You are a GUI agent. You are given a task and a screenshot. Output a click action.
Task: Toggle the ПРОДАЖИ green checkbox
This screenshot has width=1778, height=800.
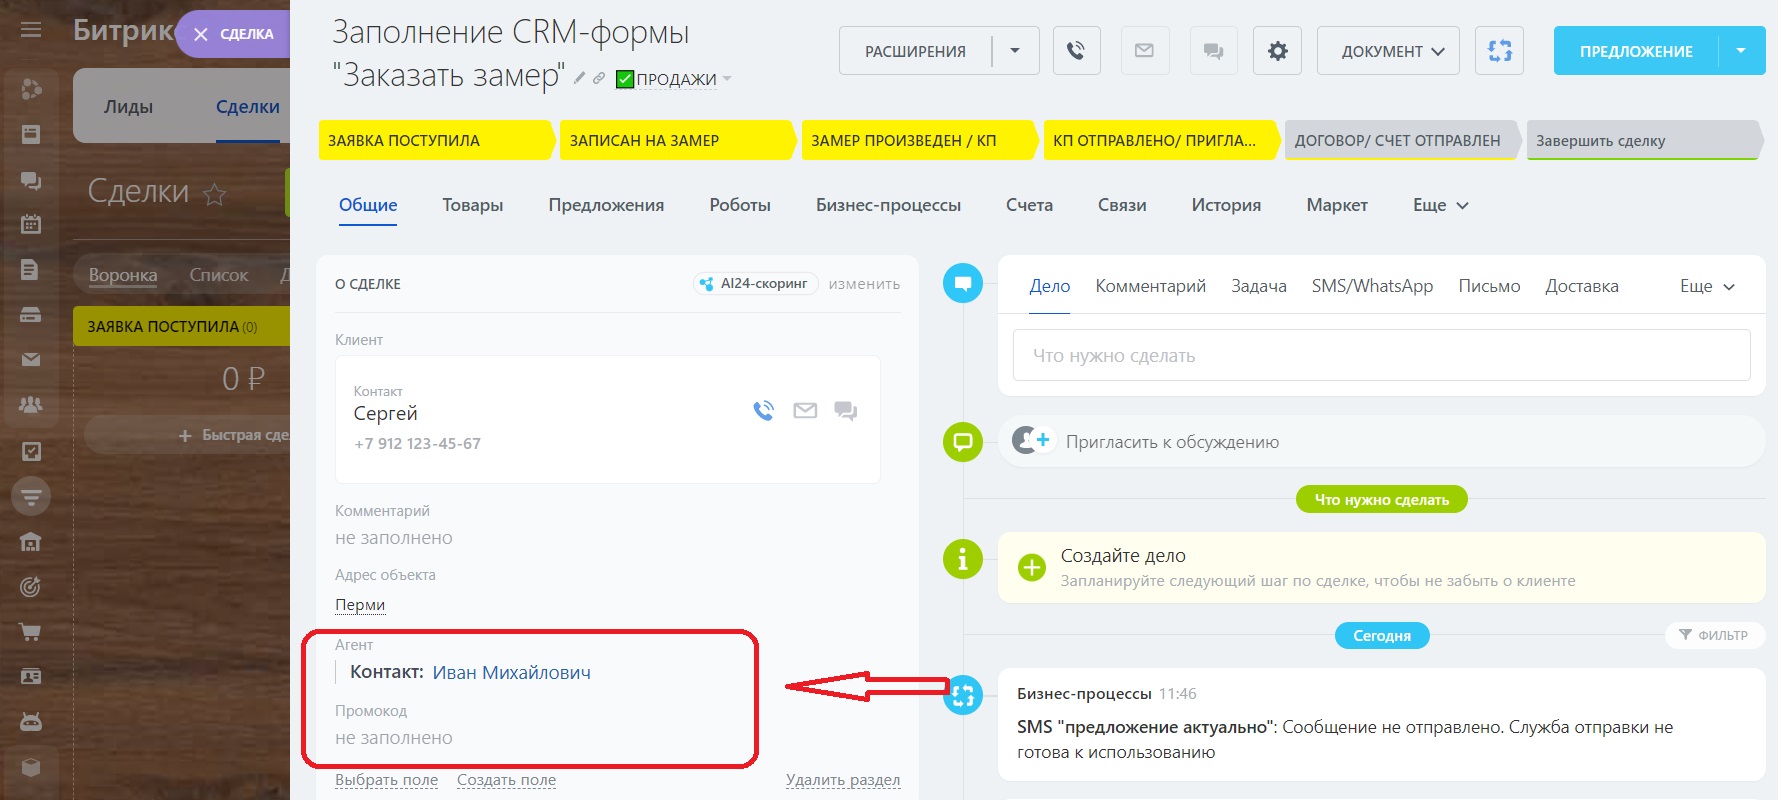coord(625,79)
